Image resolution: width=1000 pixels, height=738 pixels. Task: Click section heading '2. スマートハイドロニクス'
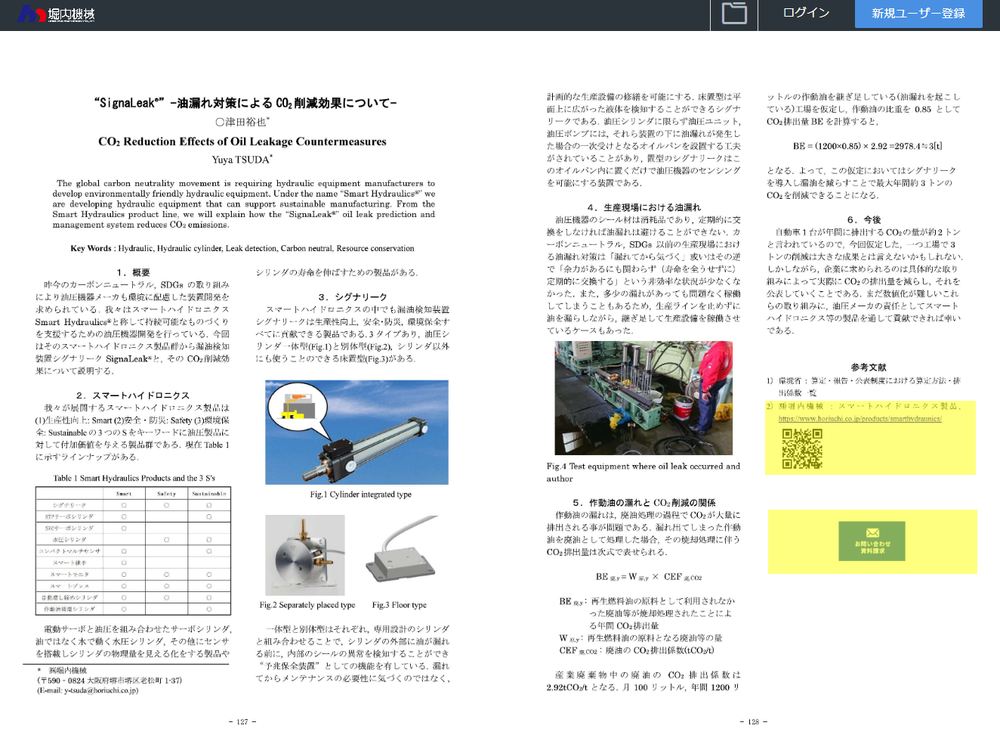point(133,395)
